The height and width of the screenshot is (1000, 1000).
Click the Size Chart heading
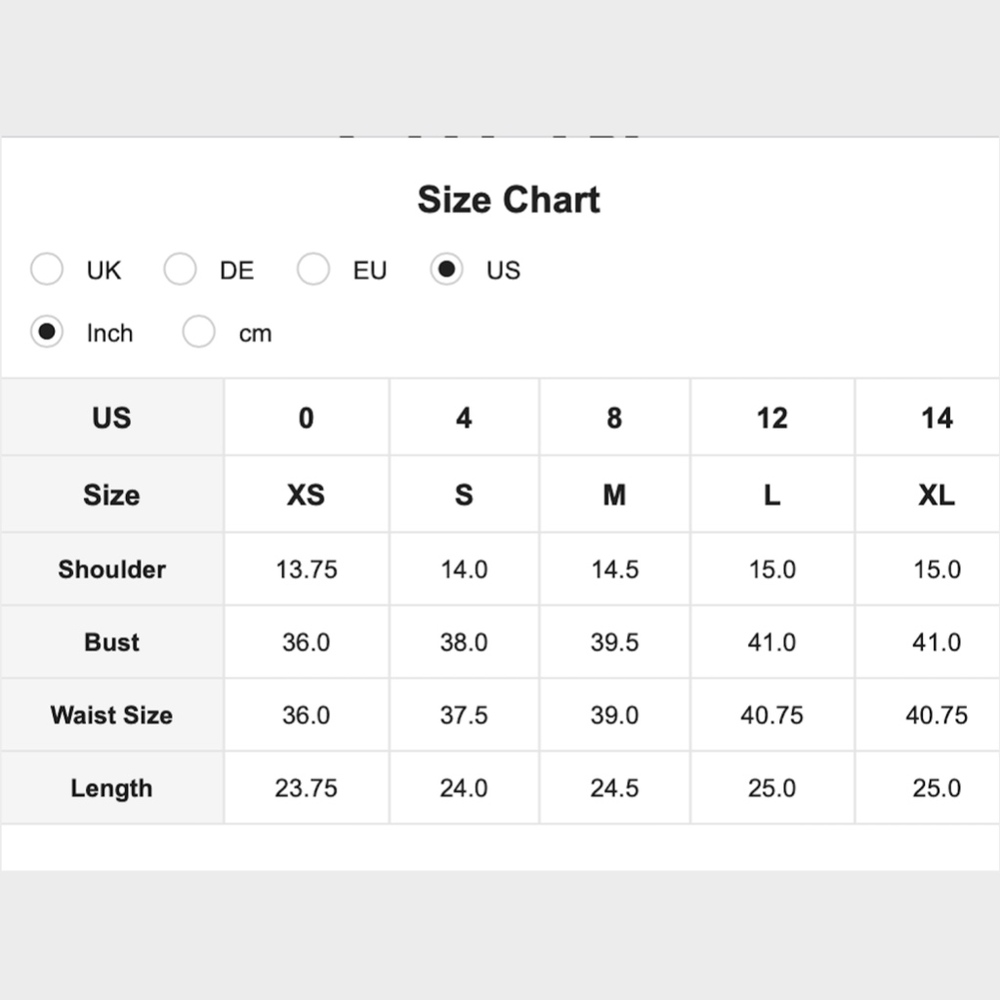508,199
